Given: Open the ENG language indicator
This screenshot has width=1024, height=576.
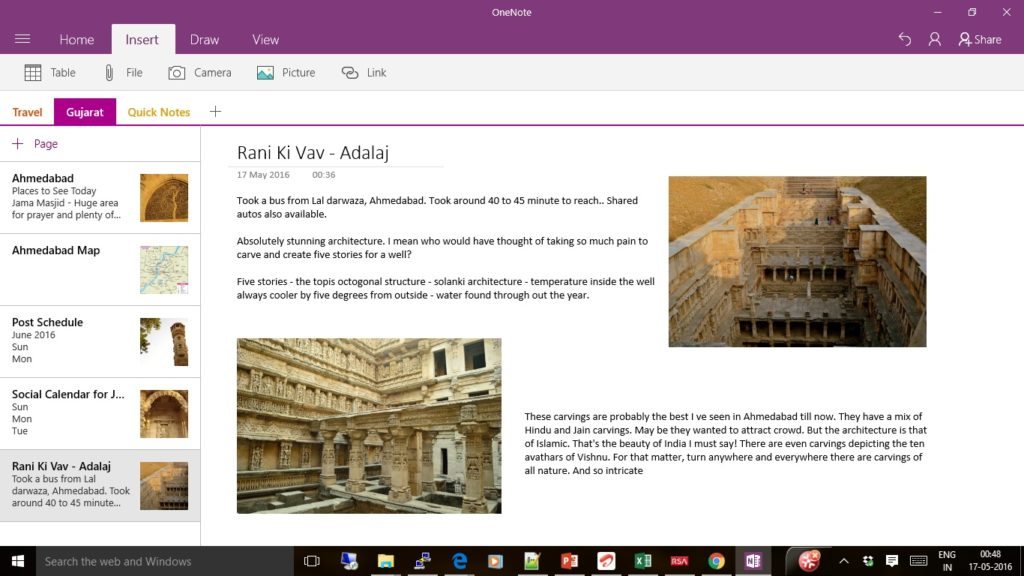Looking at the screenshot, I should (x=947, y=561).
